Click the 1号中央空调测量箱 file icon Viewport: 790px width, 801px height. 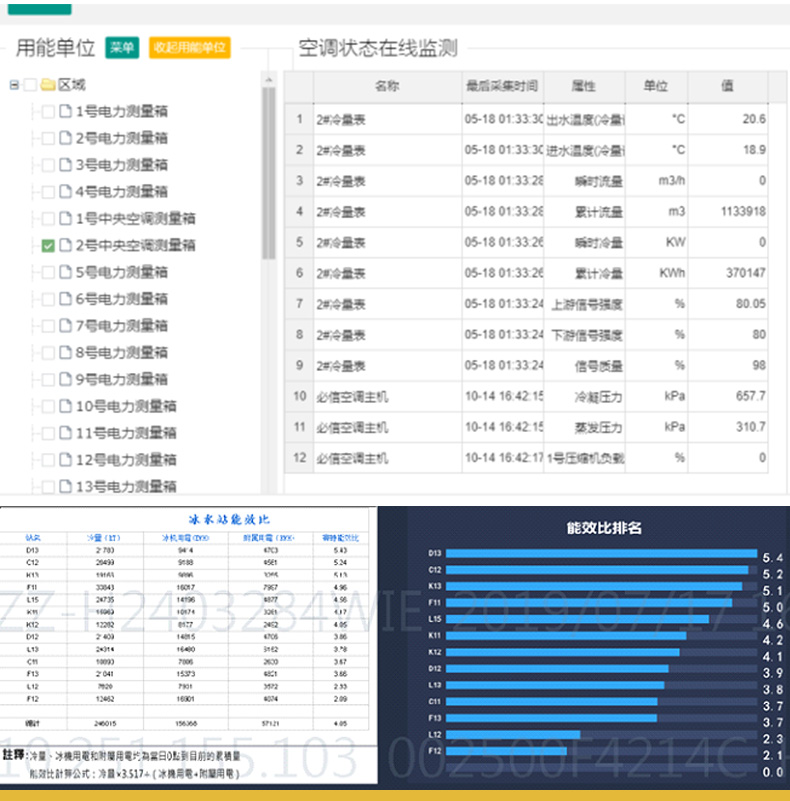[x=65, y=218]
